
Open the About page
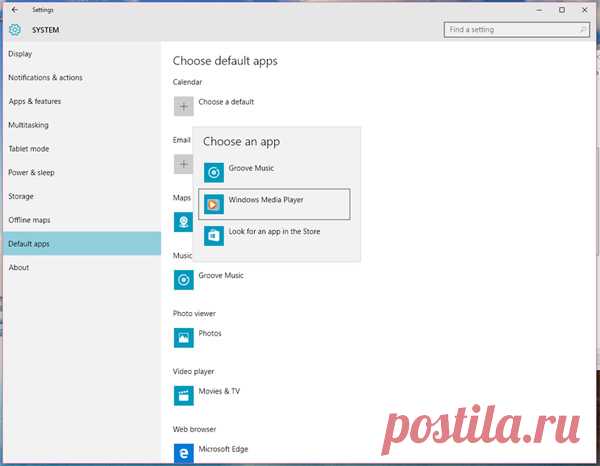click(x=82, y=267)
